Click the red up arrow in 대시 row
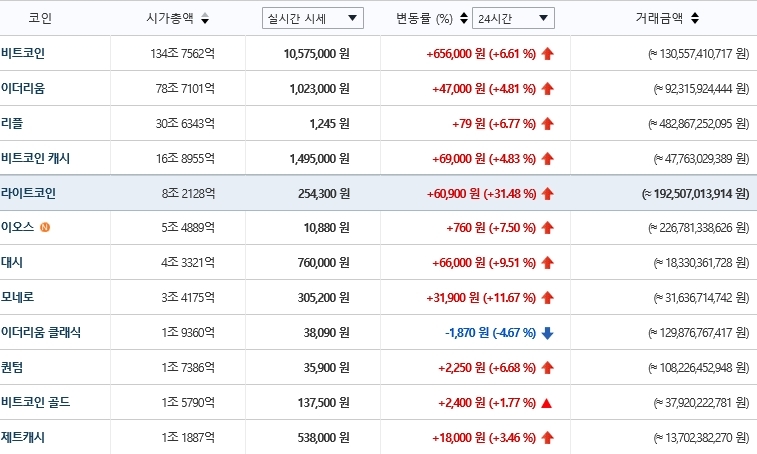 (547, 263)
